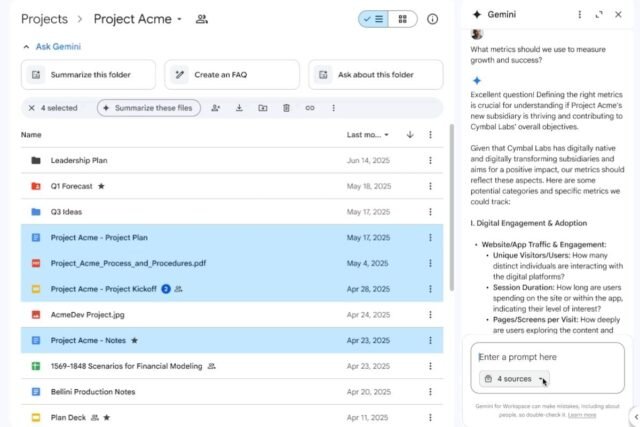Open list header more options menu
This screenshot has height=427, width=640.
[x=430, y=134]
